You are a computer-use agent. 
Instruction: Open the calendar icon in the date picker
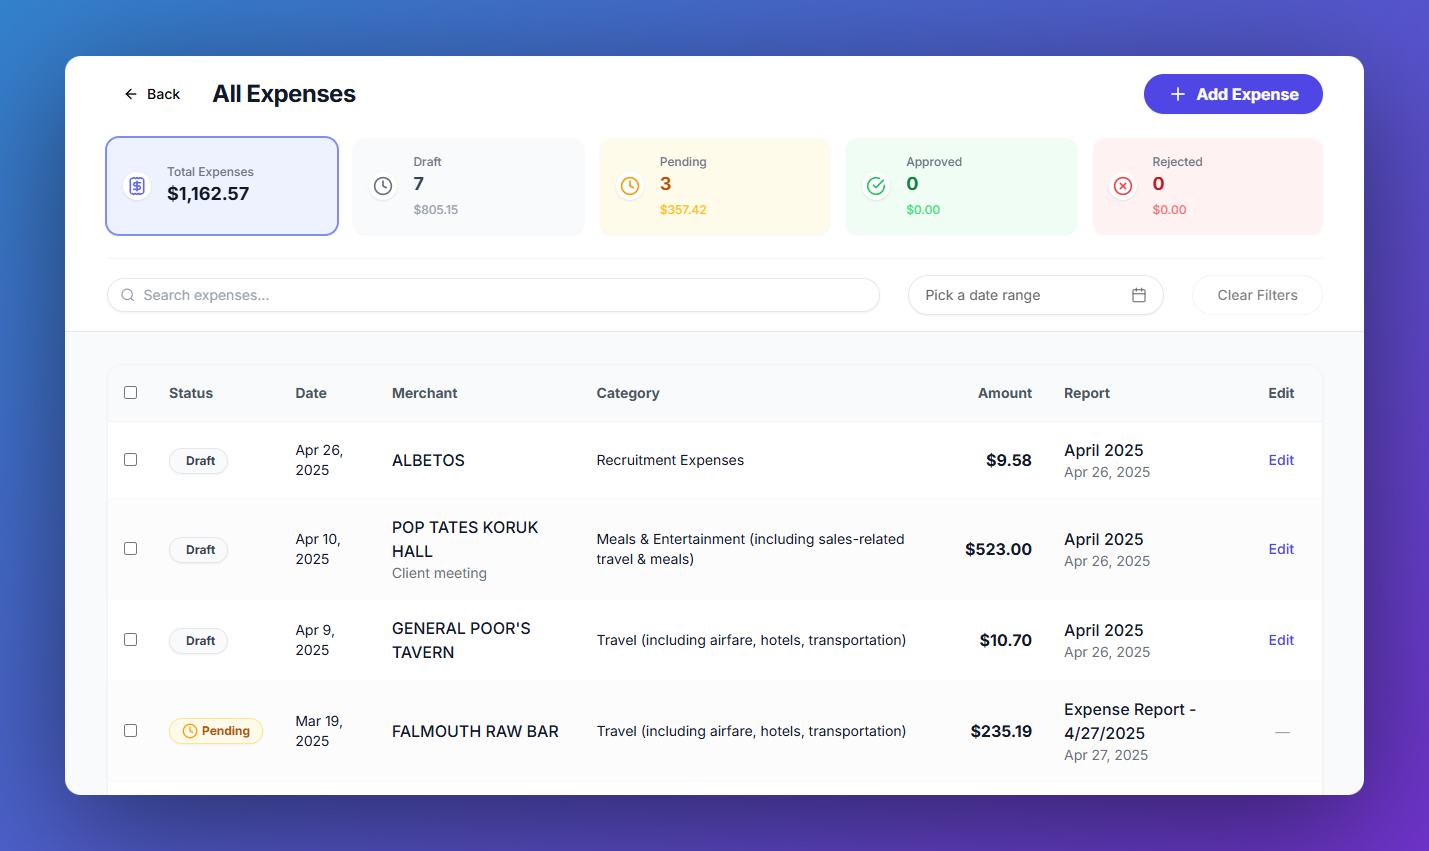point(1138,295)
